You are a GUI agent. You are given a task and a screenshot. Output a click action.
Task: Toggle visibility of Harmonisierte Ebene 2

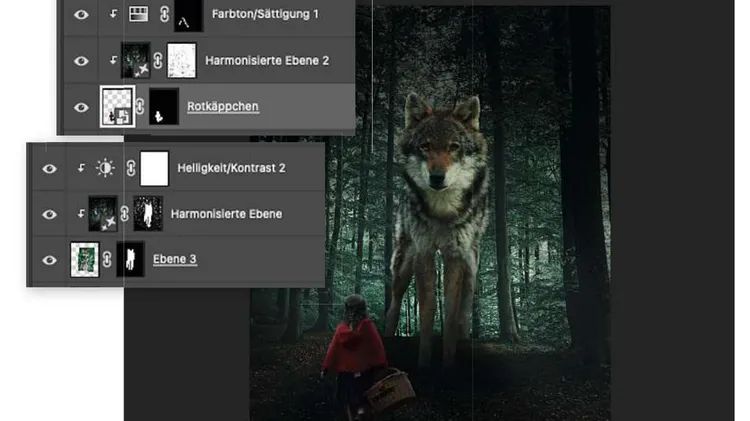tap(82, 60)
